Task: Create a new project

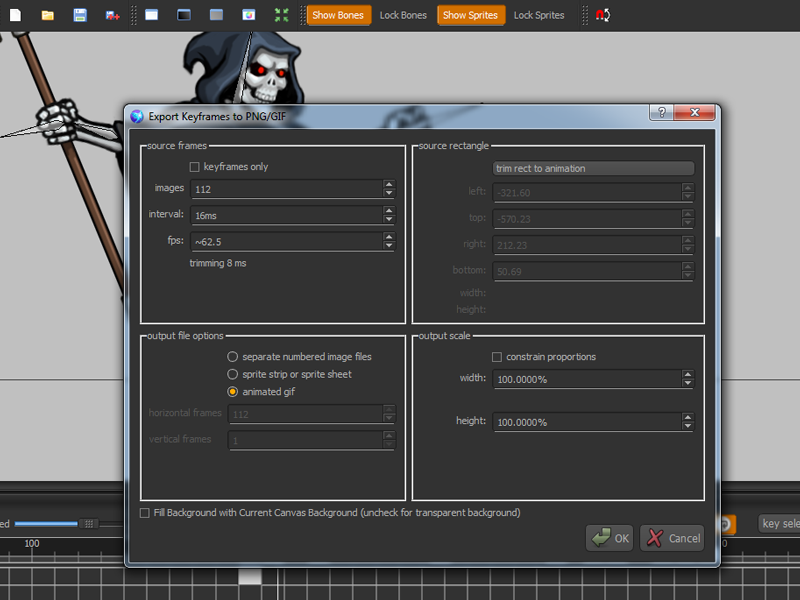Action: tap(14, 15)
